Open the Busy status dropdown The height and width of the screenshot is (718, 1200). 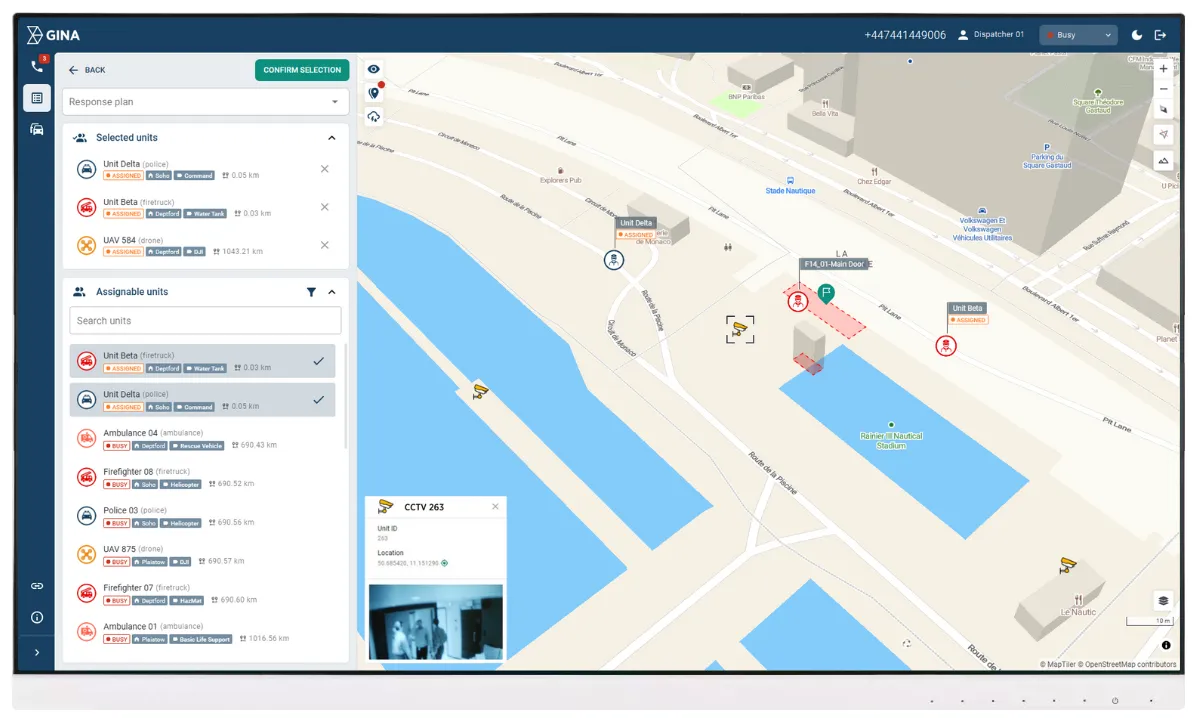(1078, 35)
